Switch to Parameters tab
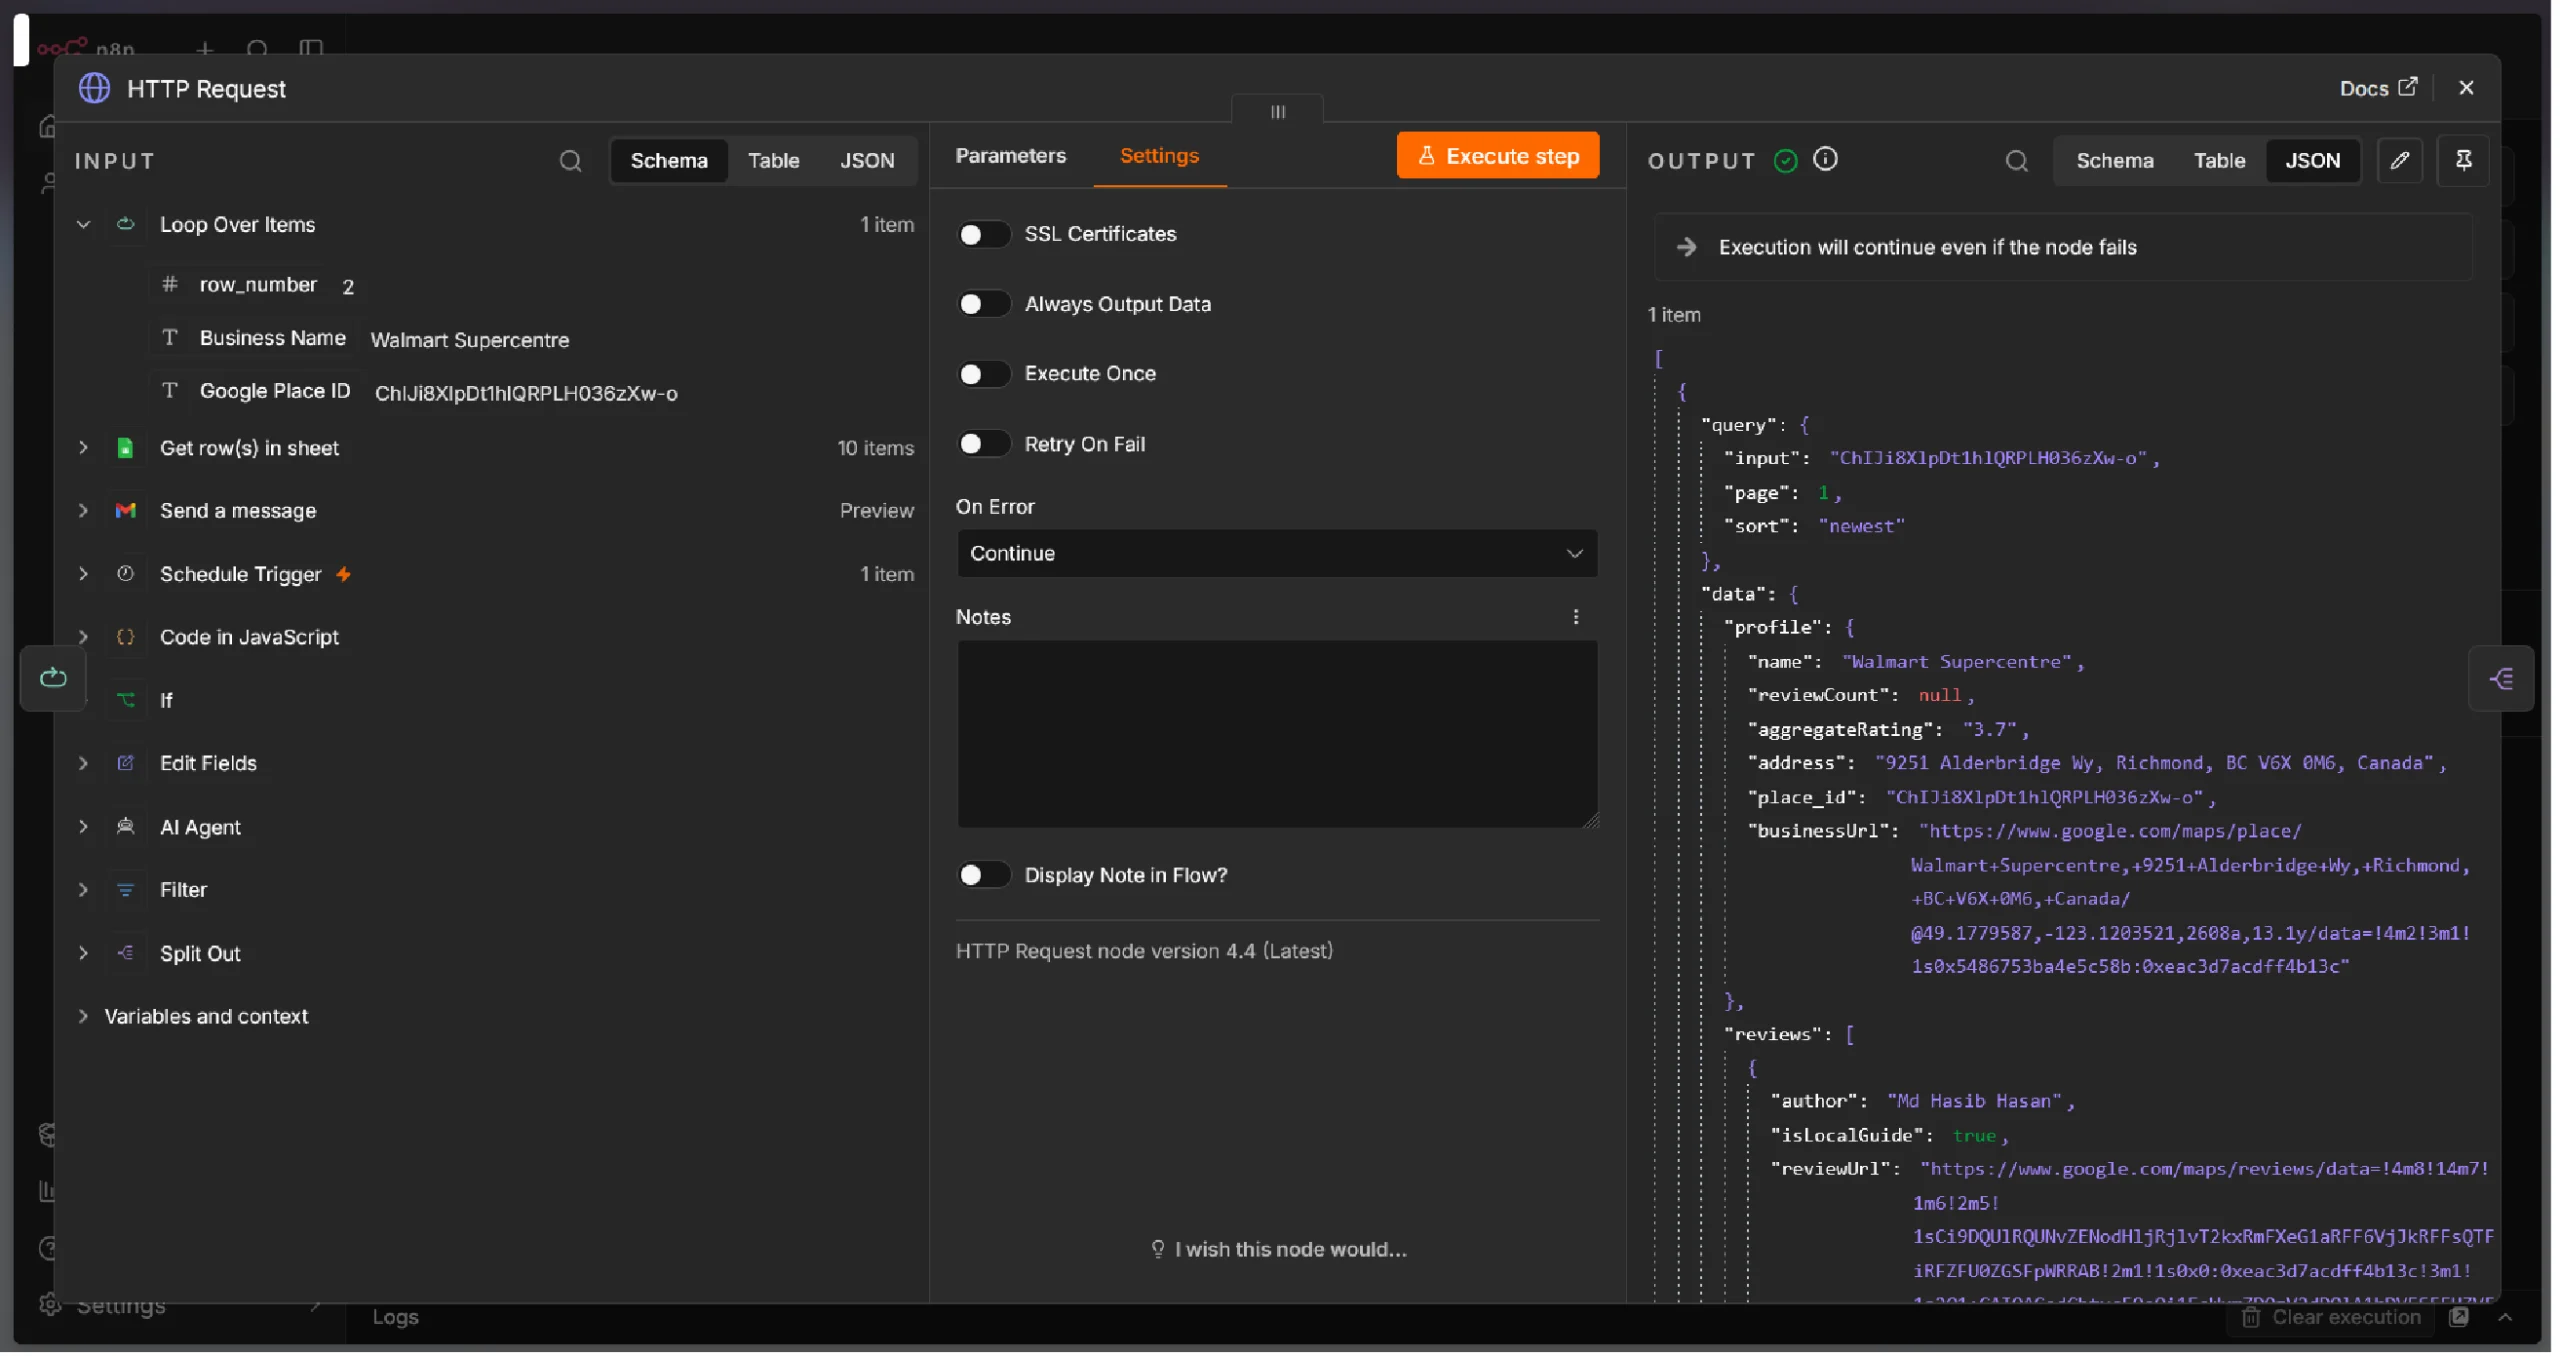 [x=1010, y=156]
